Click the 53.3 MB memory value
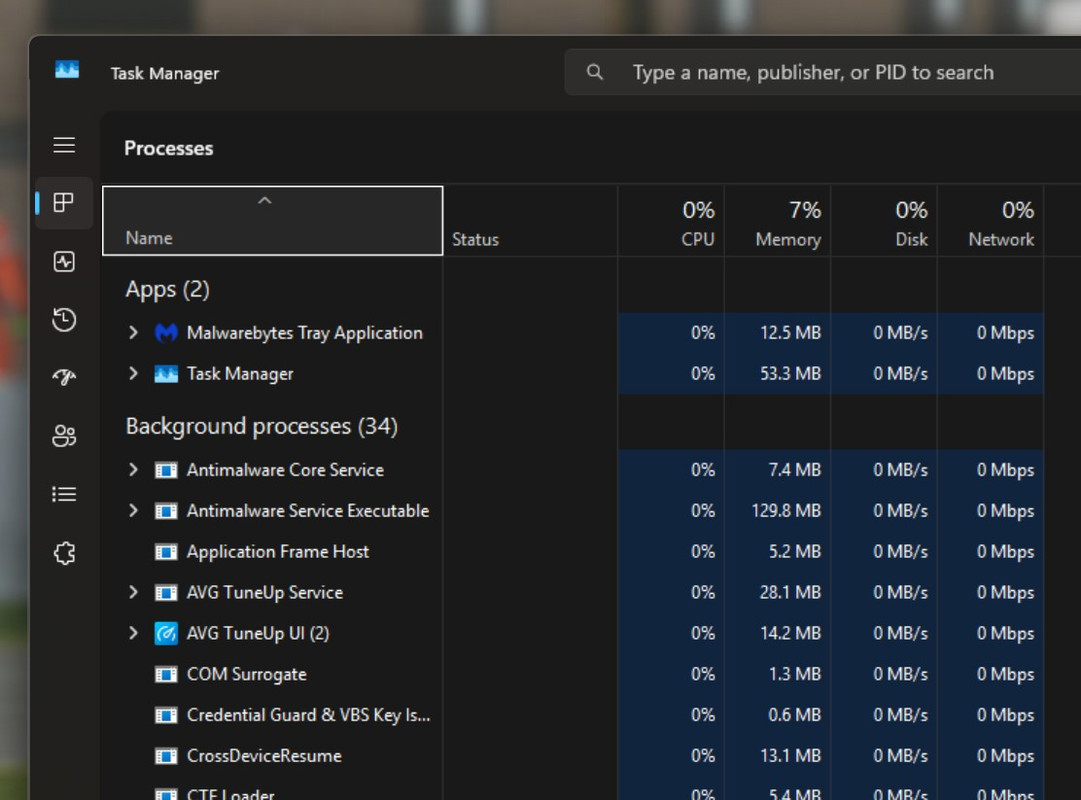 [x=791, y=374]
